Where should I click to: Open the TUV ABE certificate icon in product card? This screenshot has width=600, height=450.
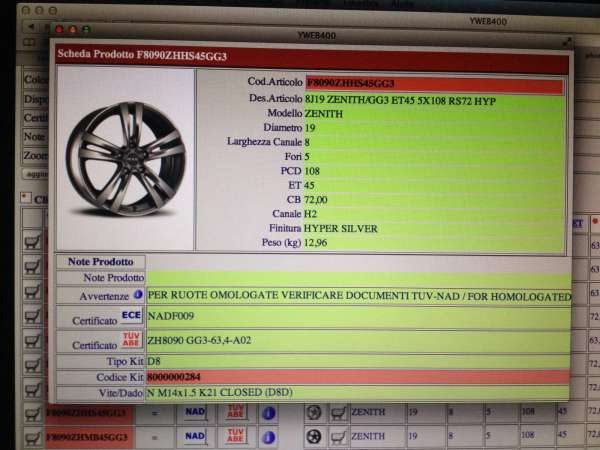(131, 339)
